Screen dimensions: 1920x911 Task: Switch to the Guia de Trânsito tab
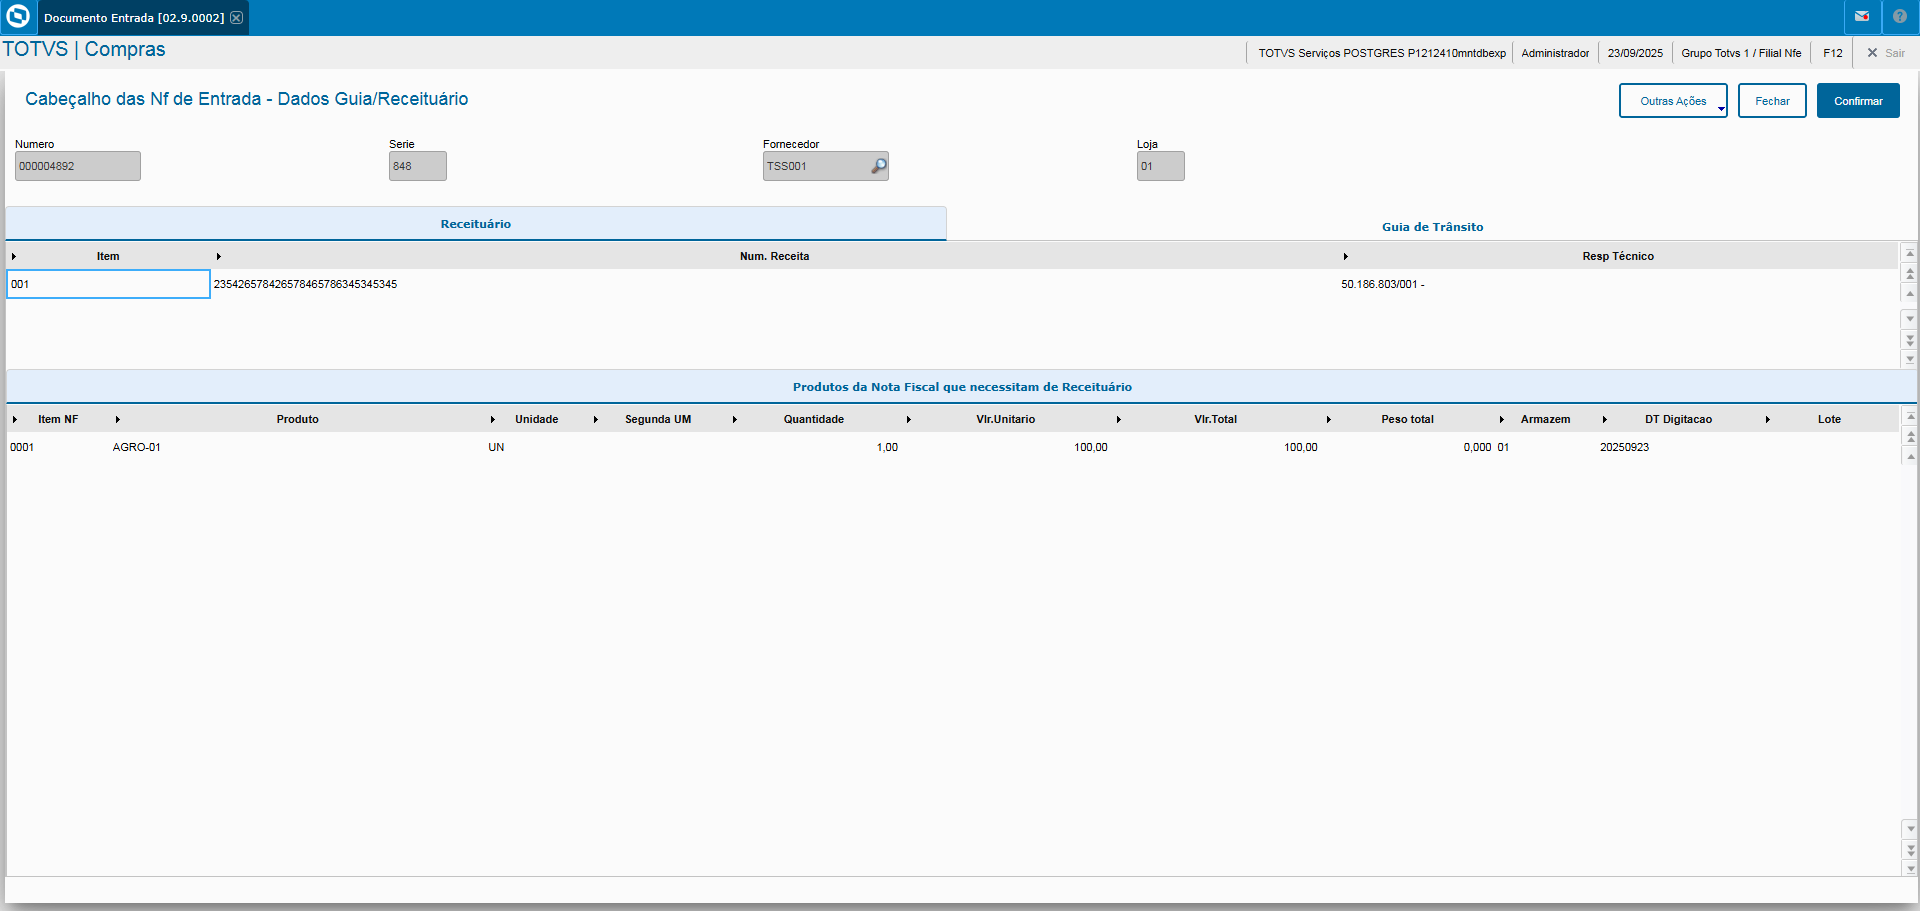point(1432,227)
